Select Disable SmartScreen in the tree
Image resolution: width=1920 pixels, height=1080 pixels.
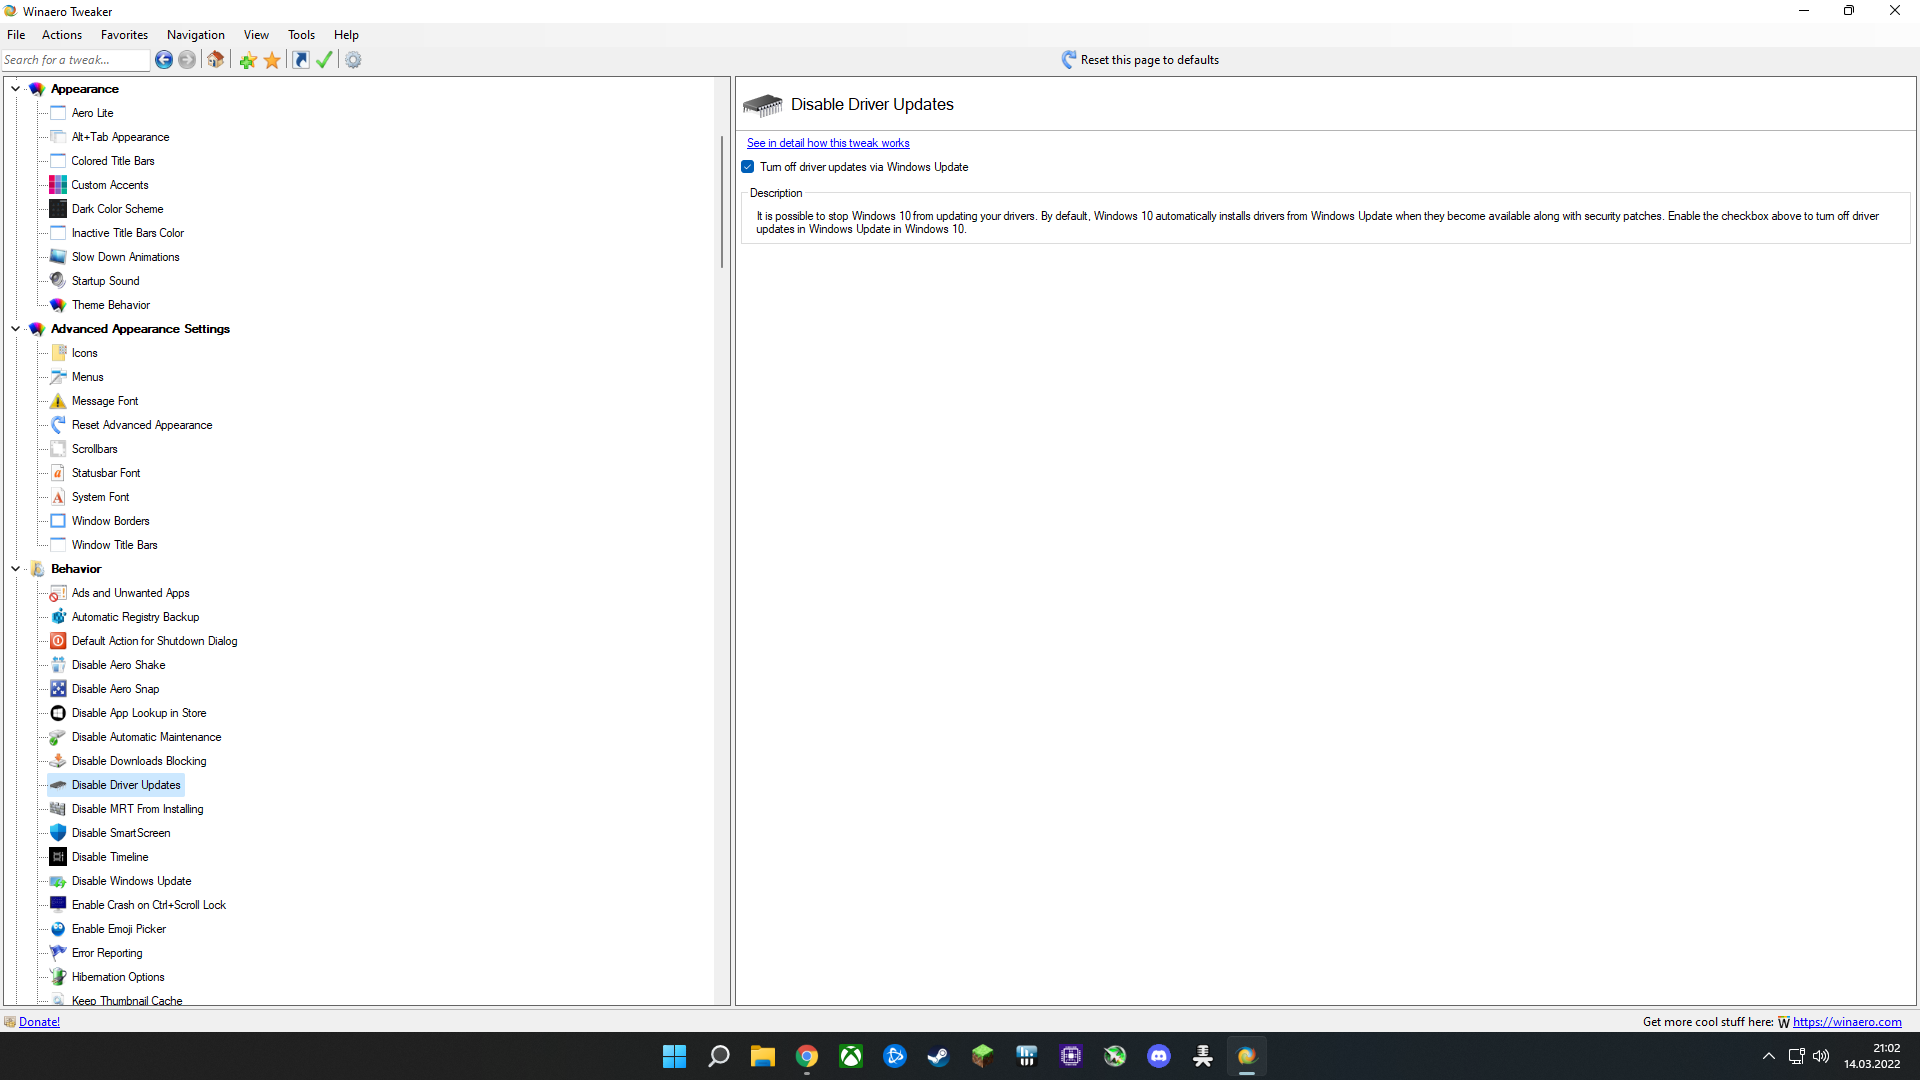[x=121, y=833]
